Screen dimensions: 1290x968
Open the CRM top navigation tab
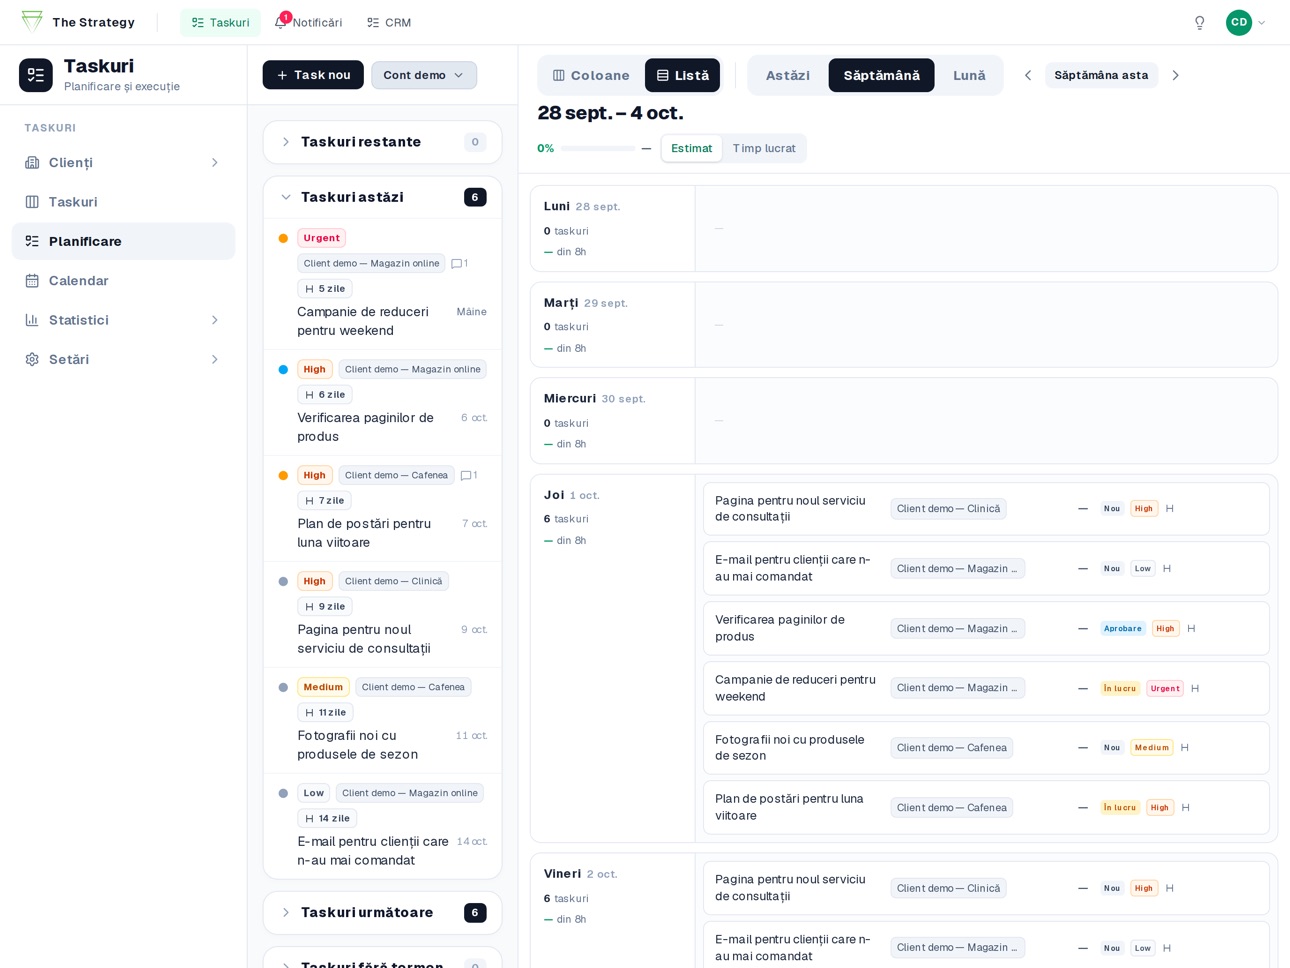[x=389, y=22]
